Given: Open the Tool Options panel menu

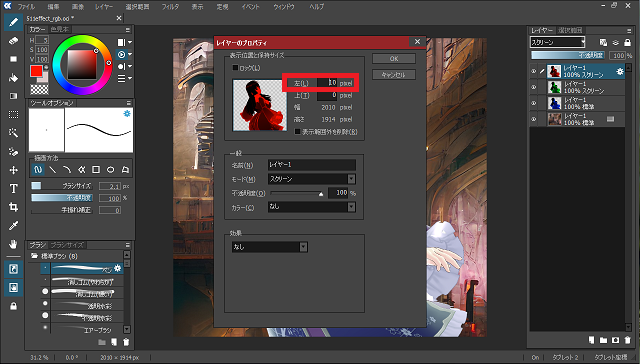Looking at the screenshot, I should 129,103.
